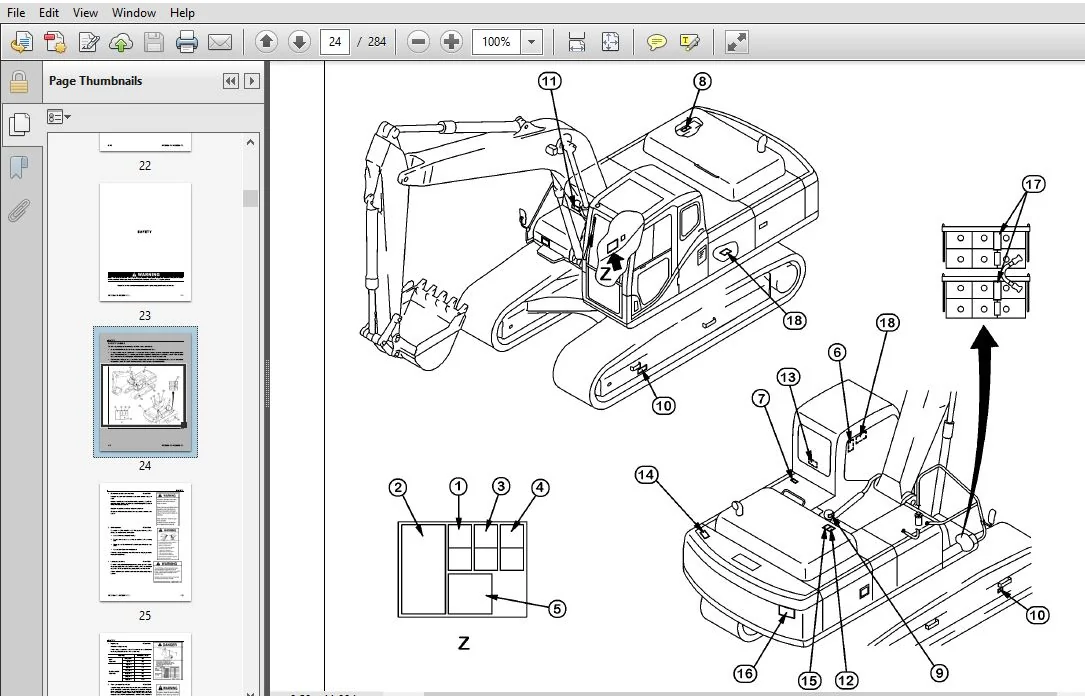This screenshot has height=696, width=1085.
Task: Zoom in with the plus button
Action: coord(451,42)
